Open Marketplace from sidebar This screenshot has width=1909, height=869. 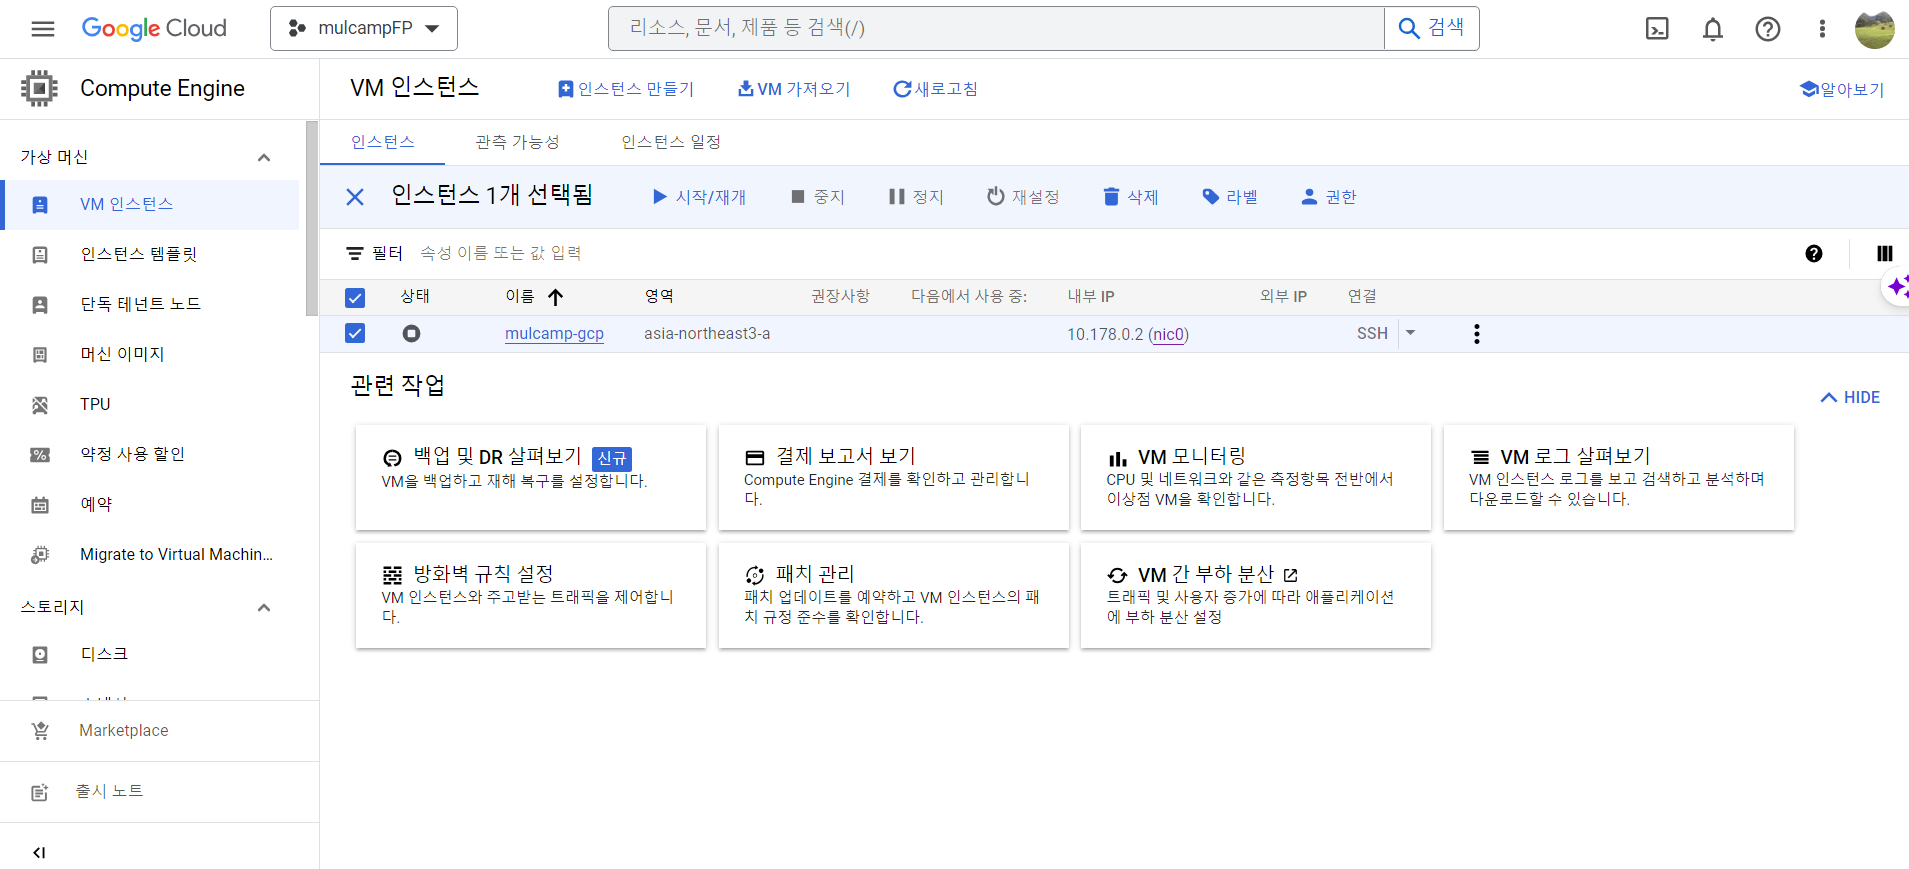(159, 731)
